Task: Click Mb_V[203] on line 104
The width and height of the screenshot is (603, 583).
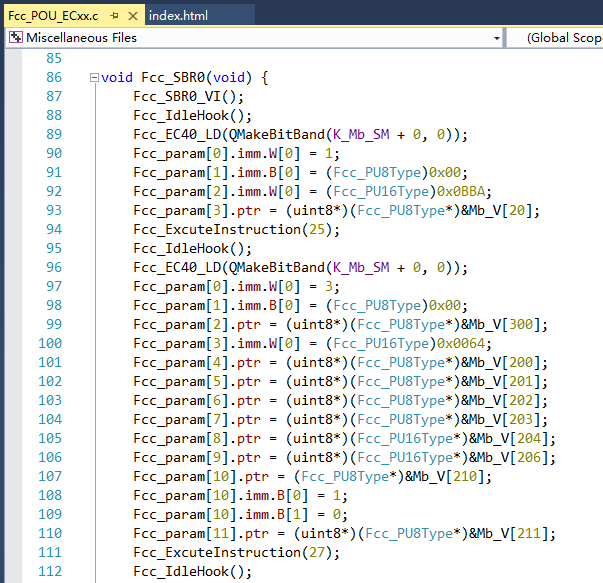Action: pos(504,420)
